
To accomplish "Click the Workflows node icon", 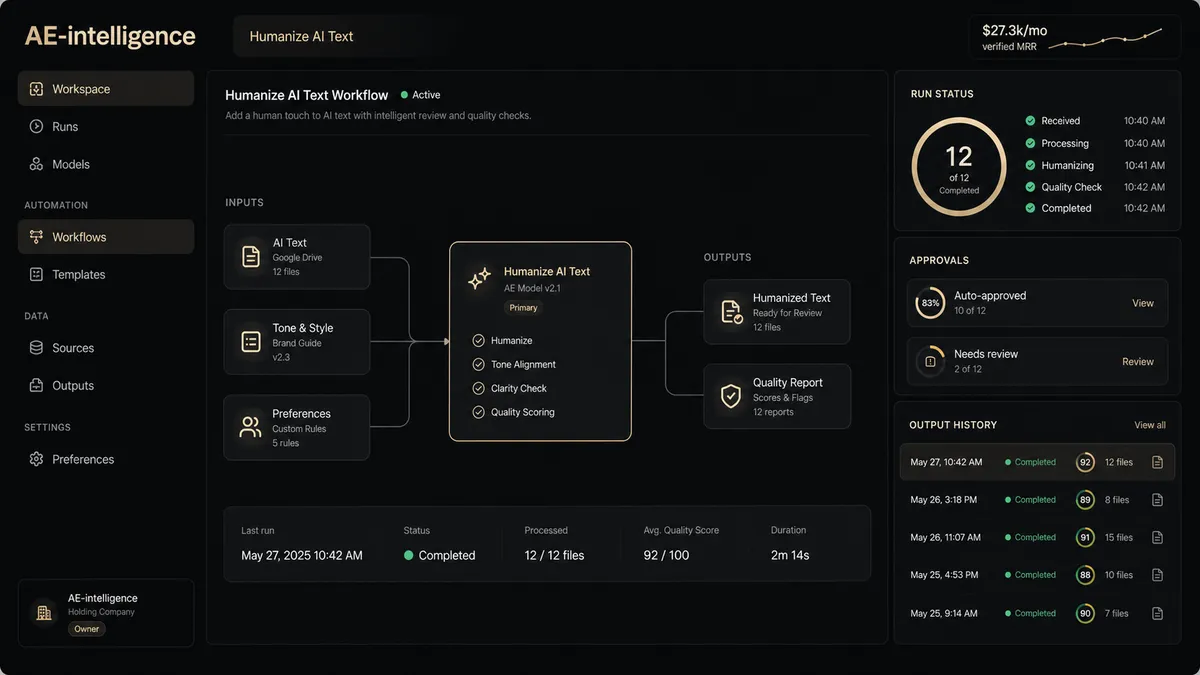I will point(37,237).
